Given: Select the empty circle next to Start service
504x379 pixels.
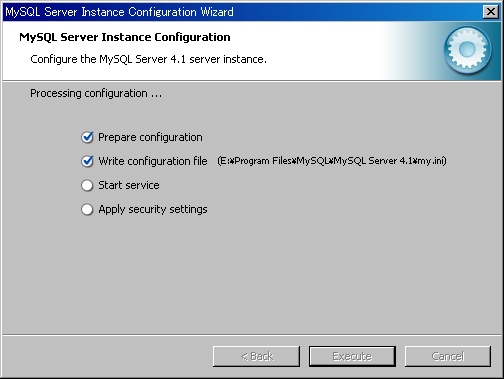Looking at the screenshot, I should click(87, 185).
